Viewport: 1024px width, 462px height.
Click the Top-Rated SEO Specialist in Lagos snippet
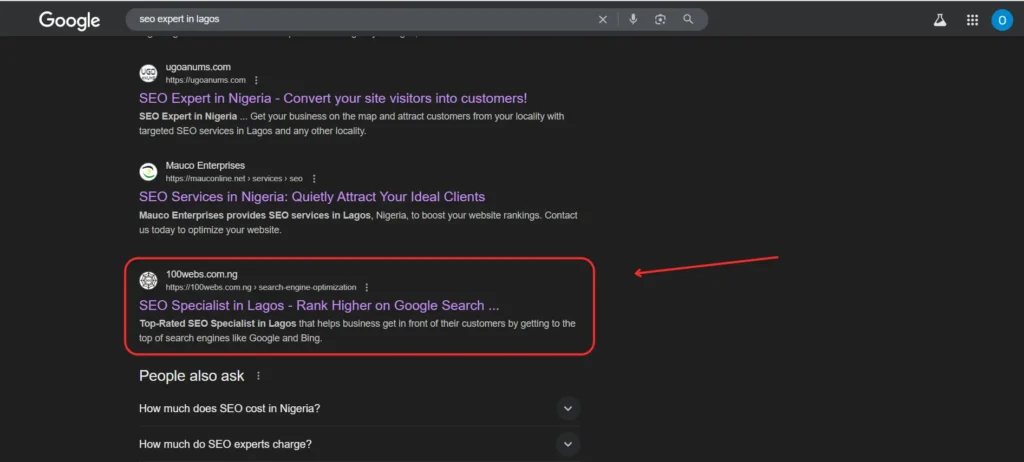click(x=357, y=331)
